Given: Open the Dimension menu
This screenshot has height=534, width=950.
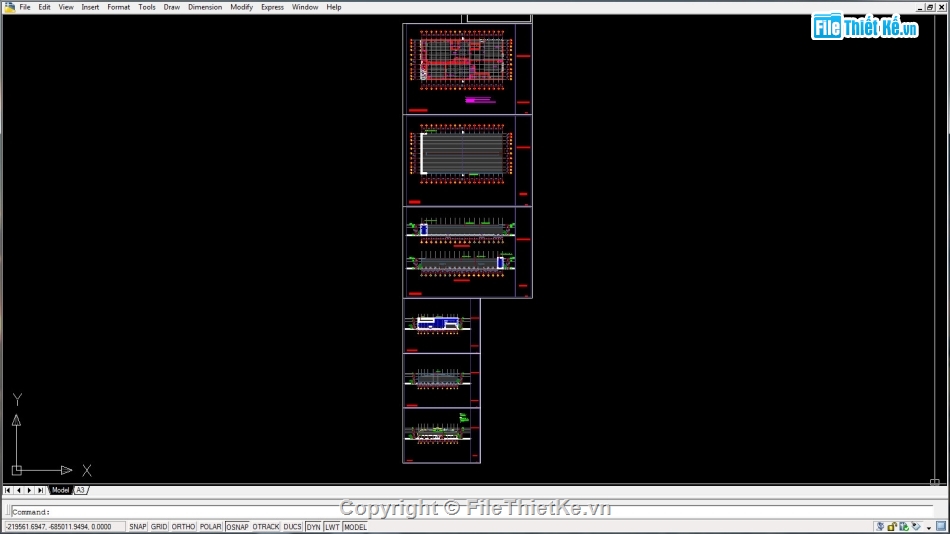Looking at the screenshot, I should [205, 7].
